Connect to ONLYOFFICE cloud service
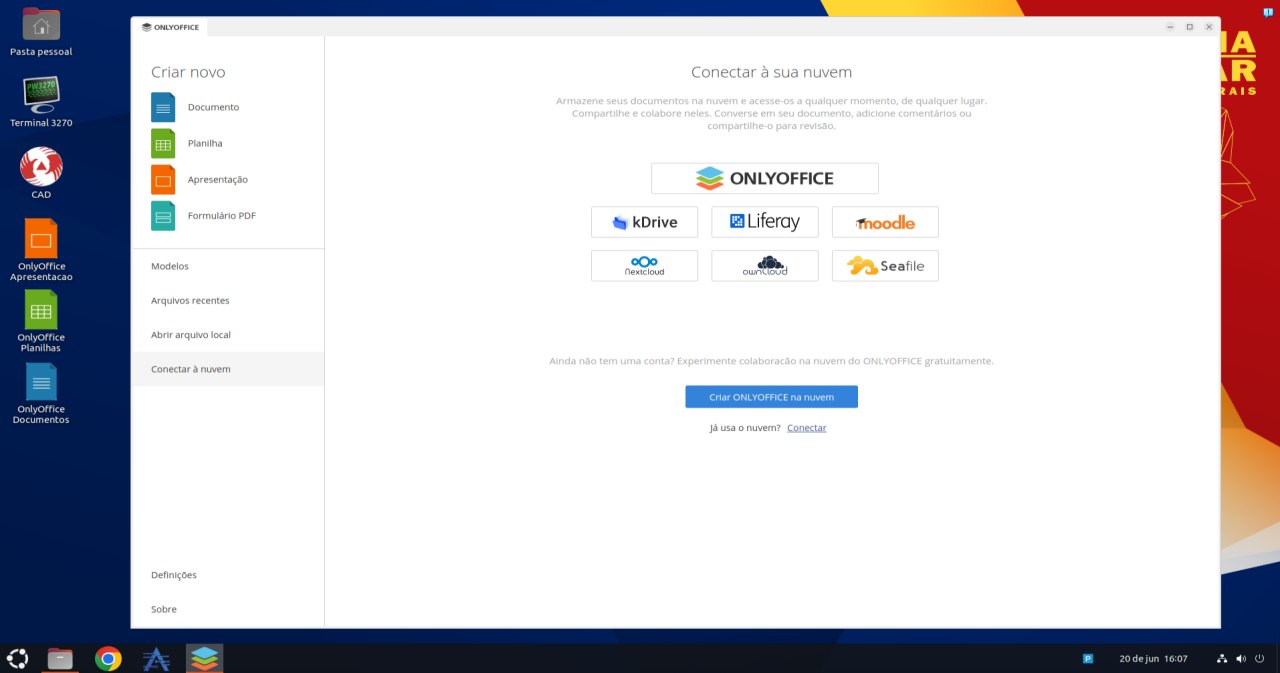The height and width of the screenshot is (673, 1280). [765, 177]
